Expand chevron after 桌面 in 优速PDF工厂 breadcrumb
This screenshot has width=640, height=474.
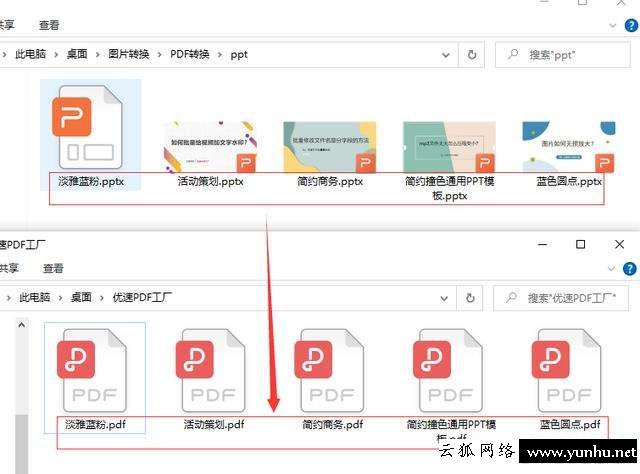(101, 298)
